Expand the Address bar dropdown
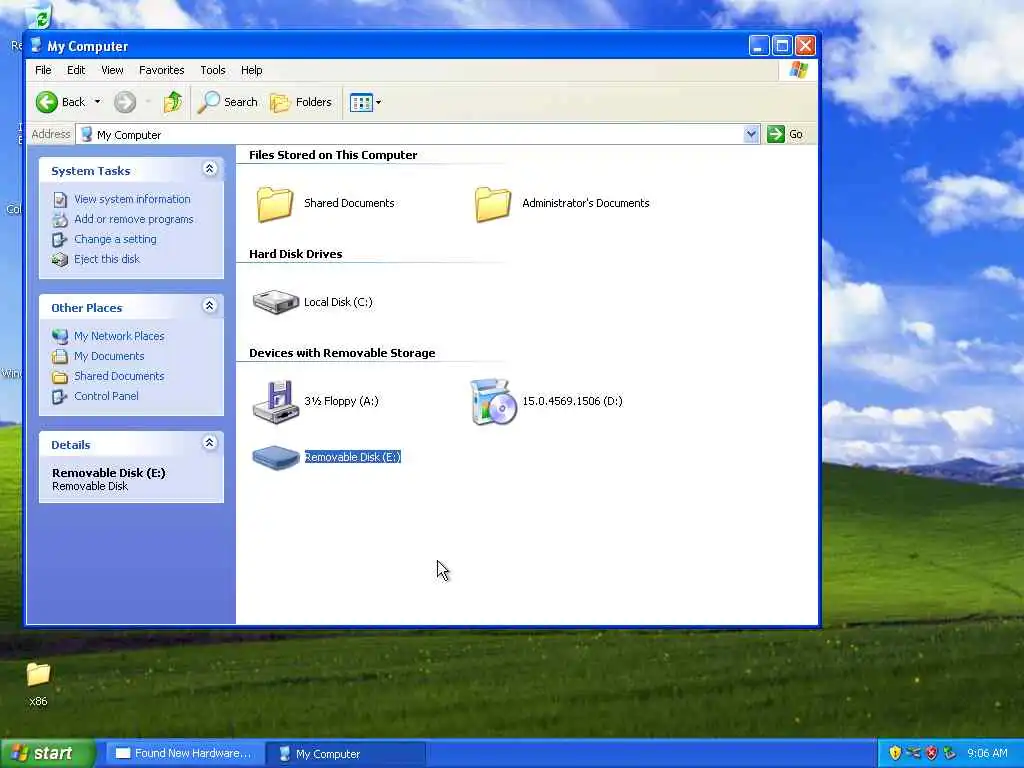Image resolution: width=1024 pixels, height=768 pixels. 751,134
